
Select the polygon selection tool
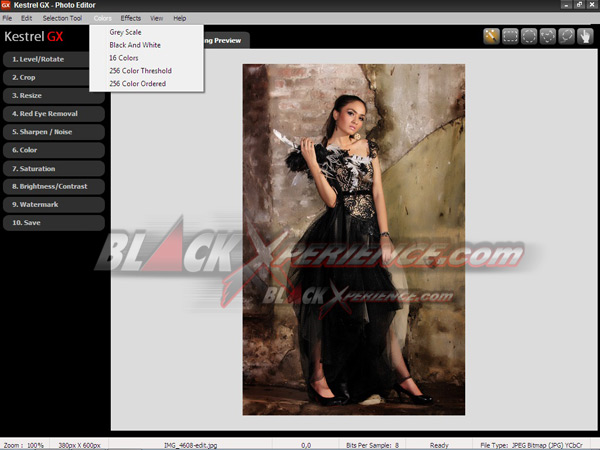pos(548,37)
